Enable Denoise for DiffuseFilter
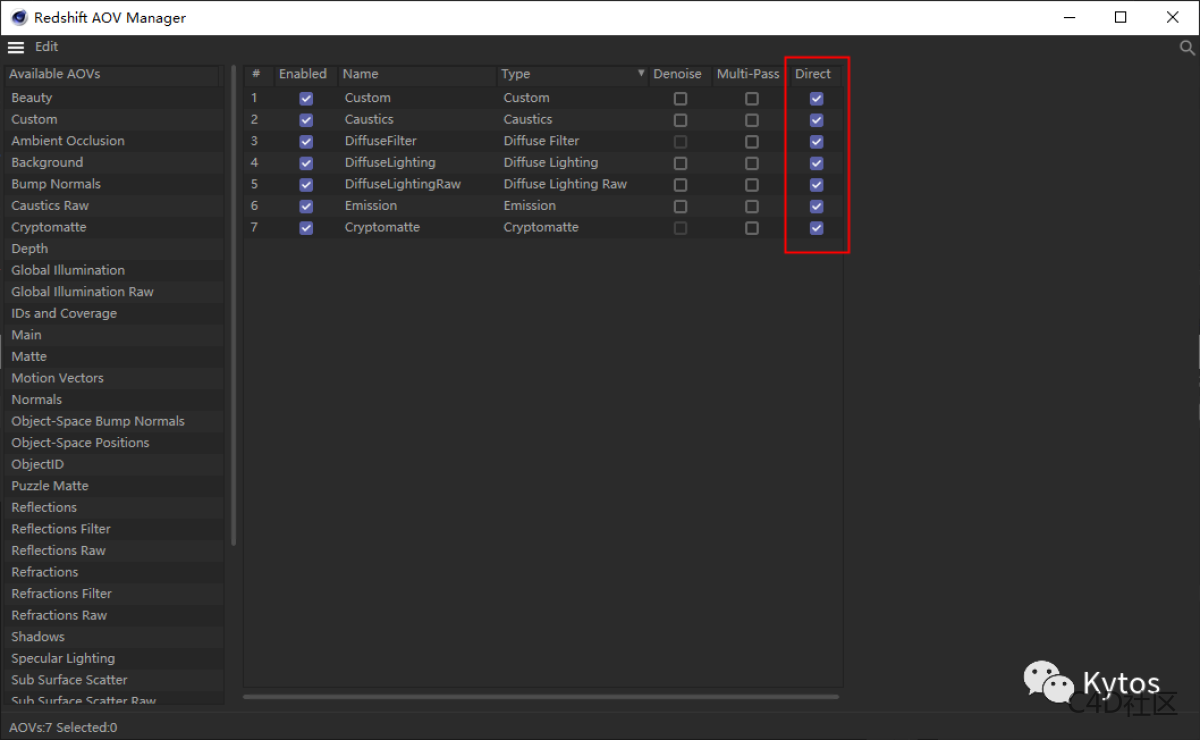The image size is (1200, 740). pos(680,141)
